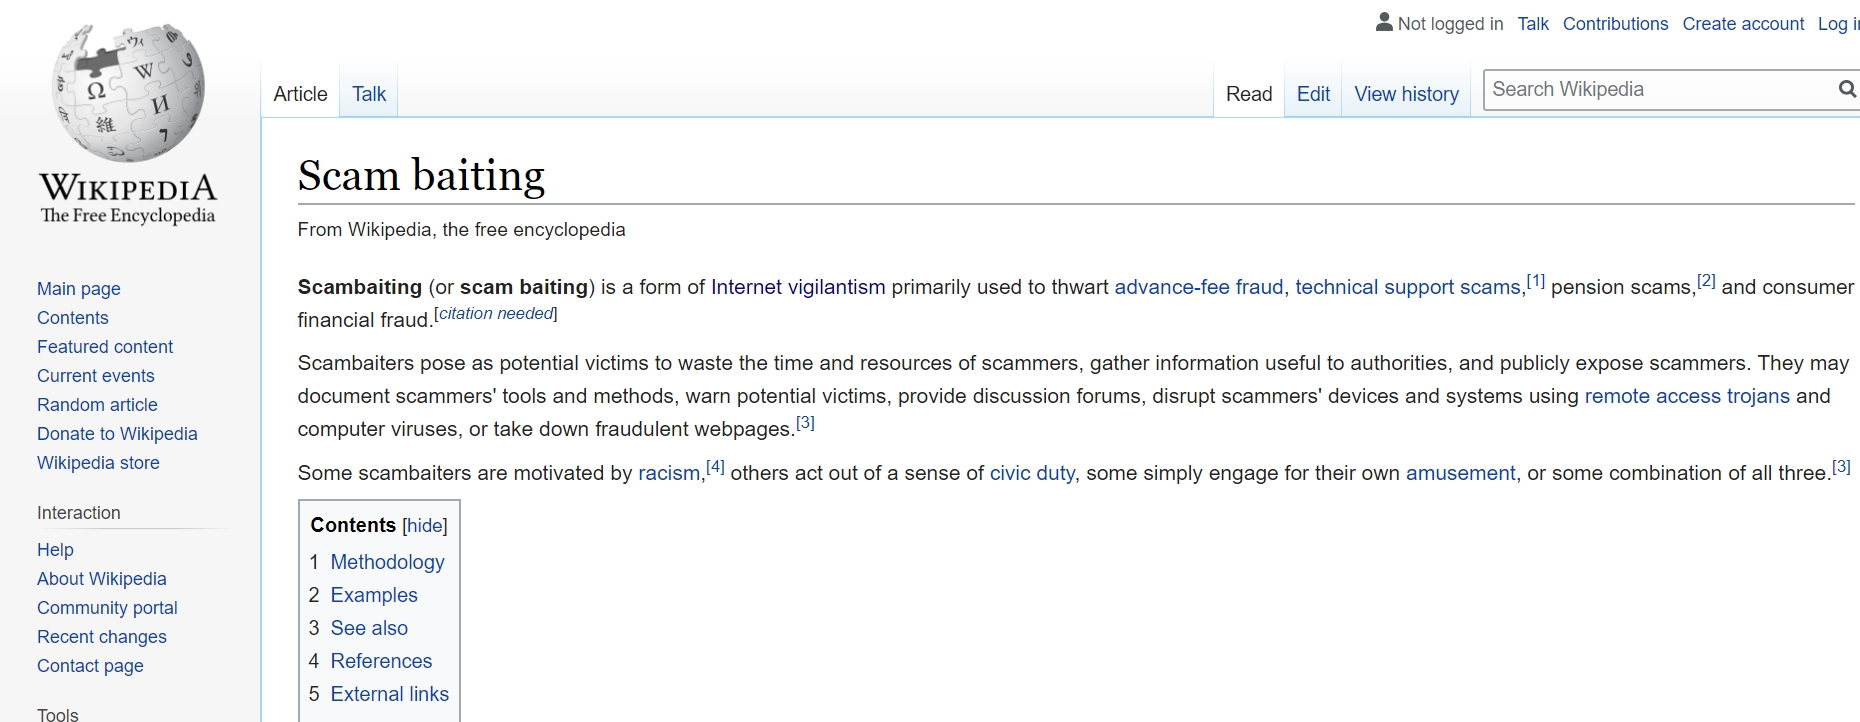Click the Wikipedia globe logo
This screenshot has height=722, width=1860.
[128, 93]
